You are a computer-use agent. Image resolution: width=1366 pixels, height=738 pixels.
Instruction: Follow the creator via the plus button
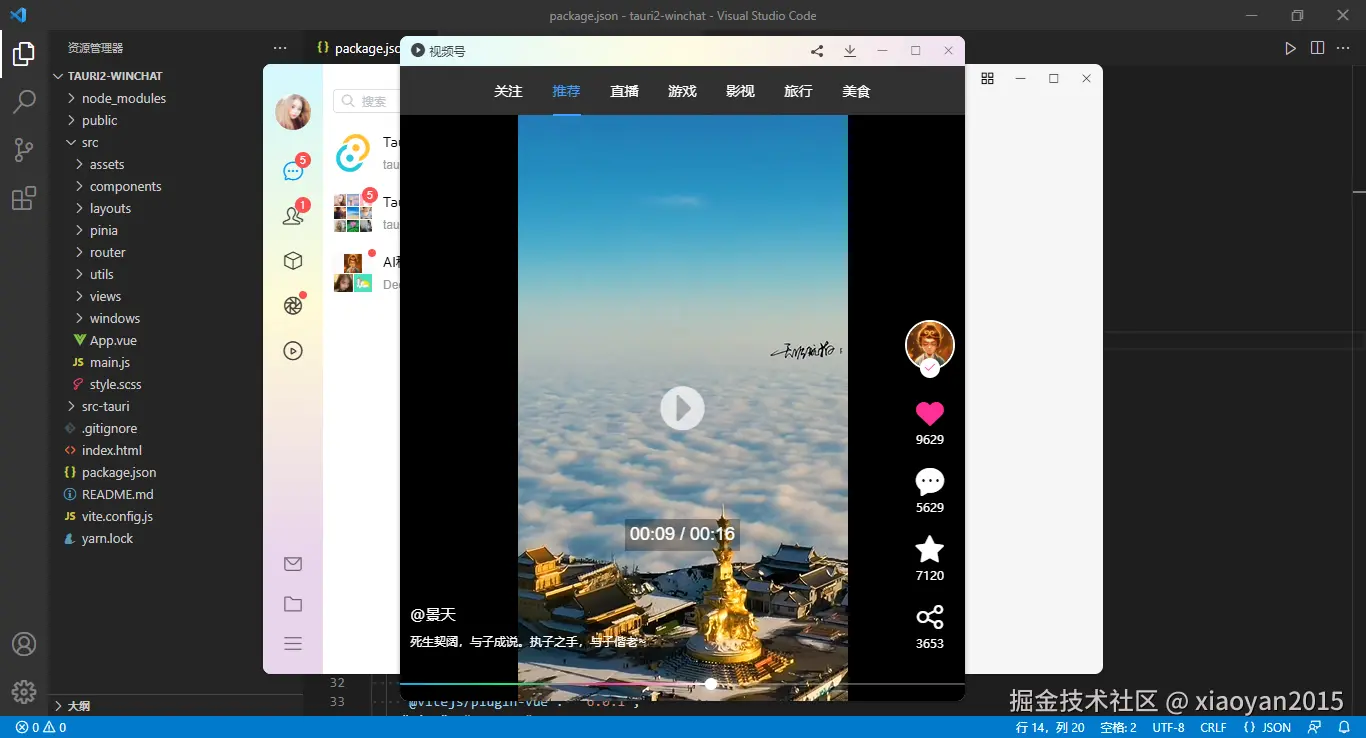tap(929, 369)
